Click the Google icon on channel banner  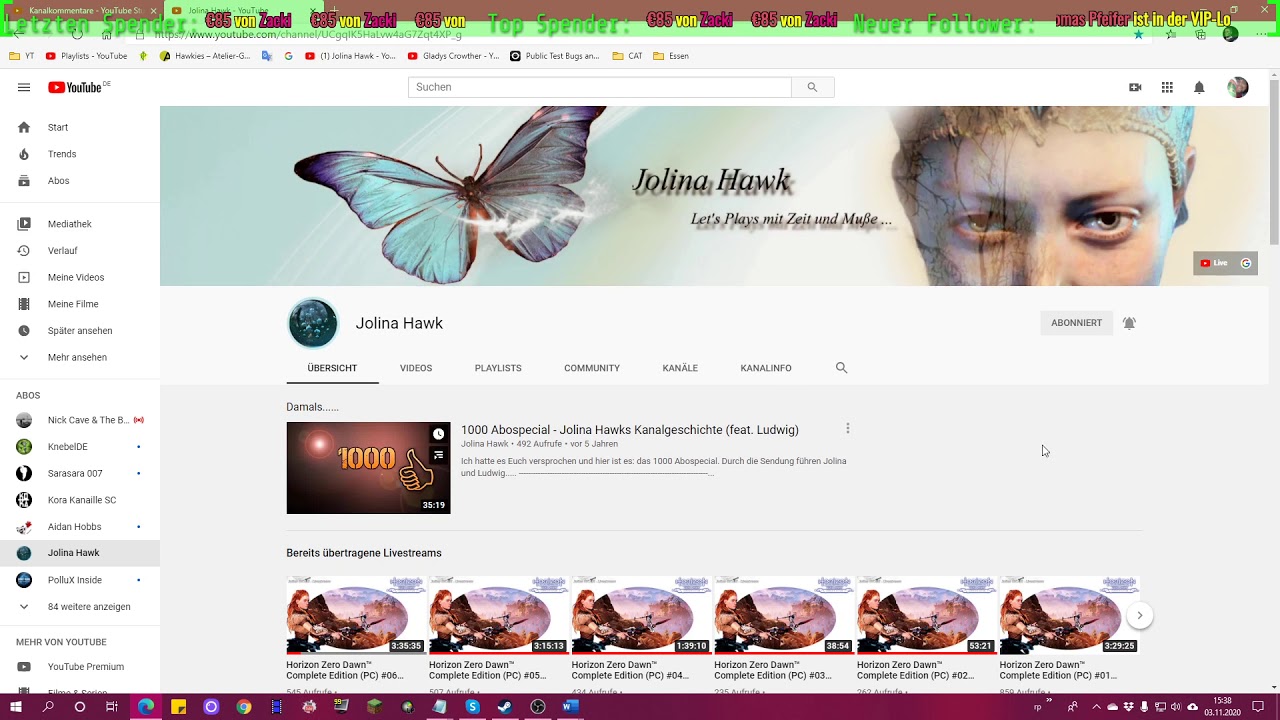(x=1246, y=263)
